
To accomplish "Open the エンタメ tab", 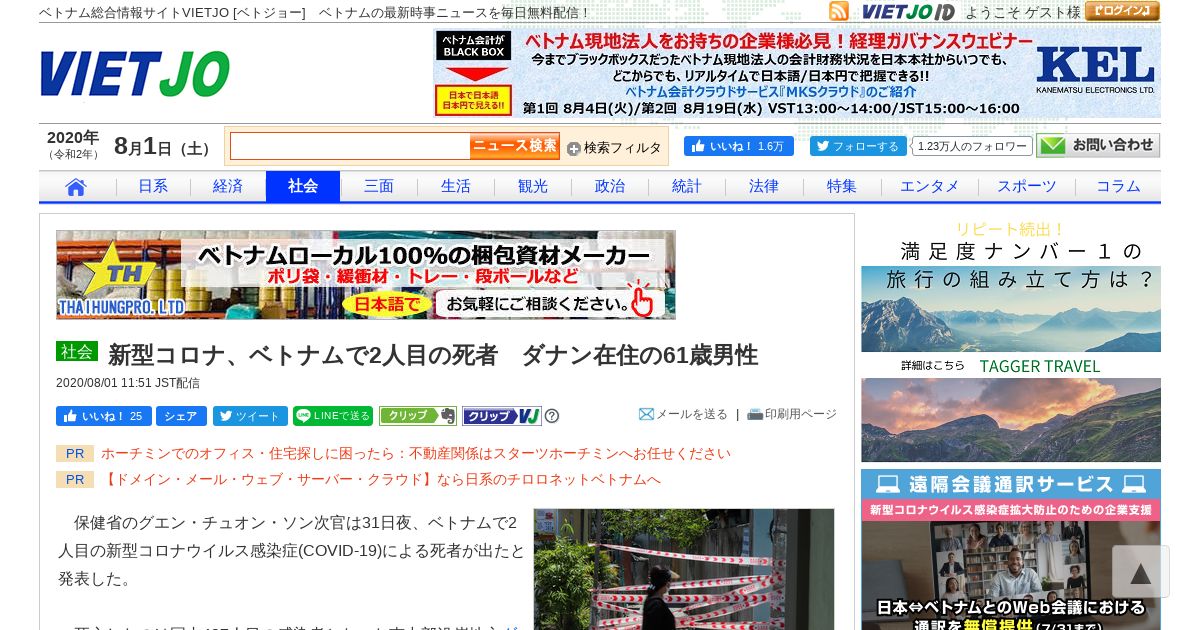I will pos(929,187).
